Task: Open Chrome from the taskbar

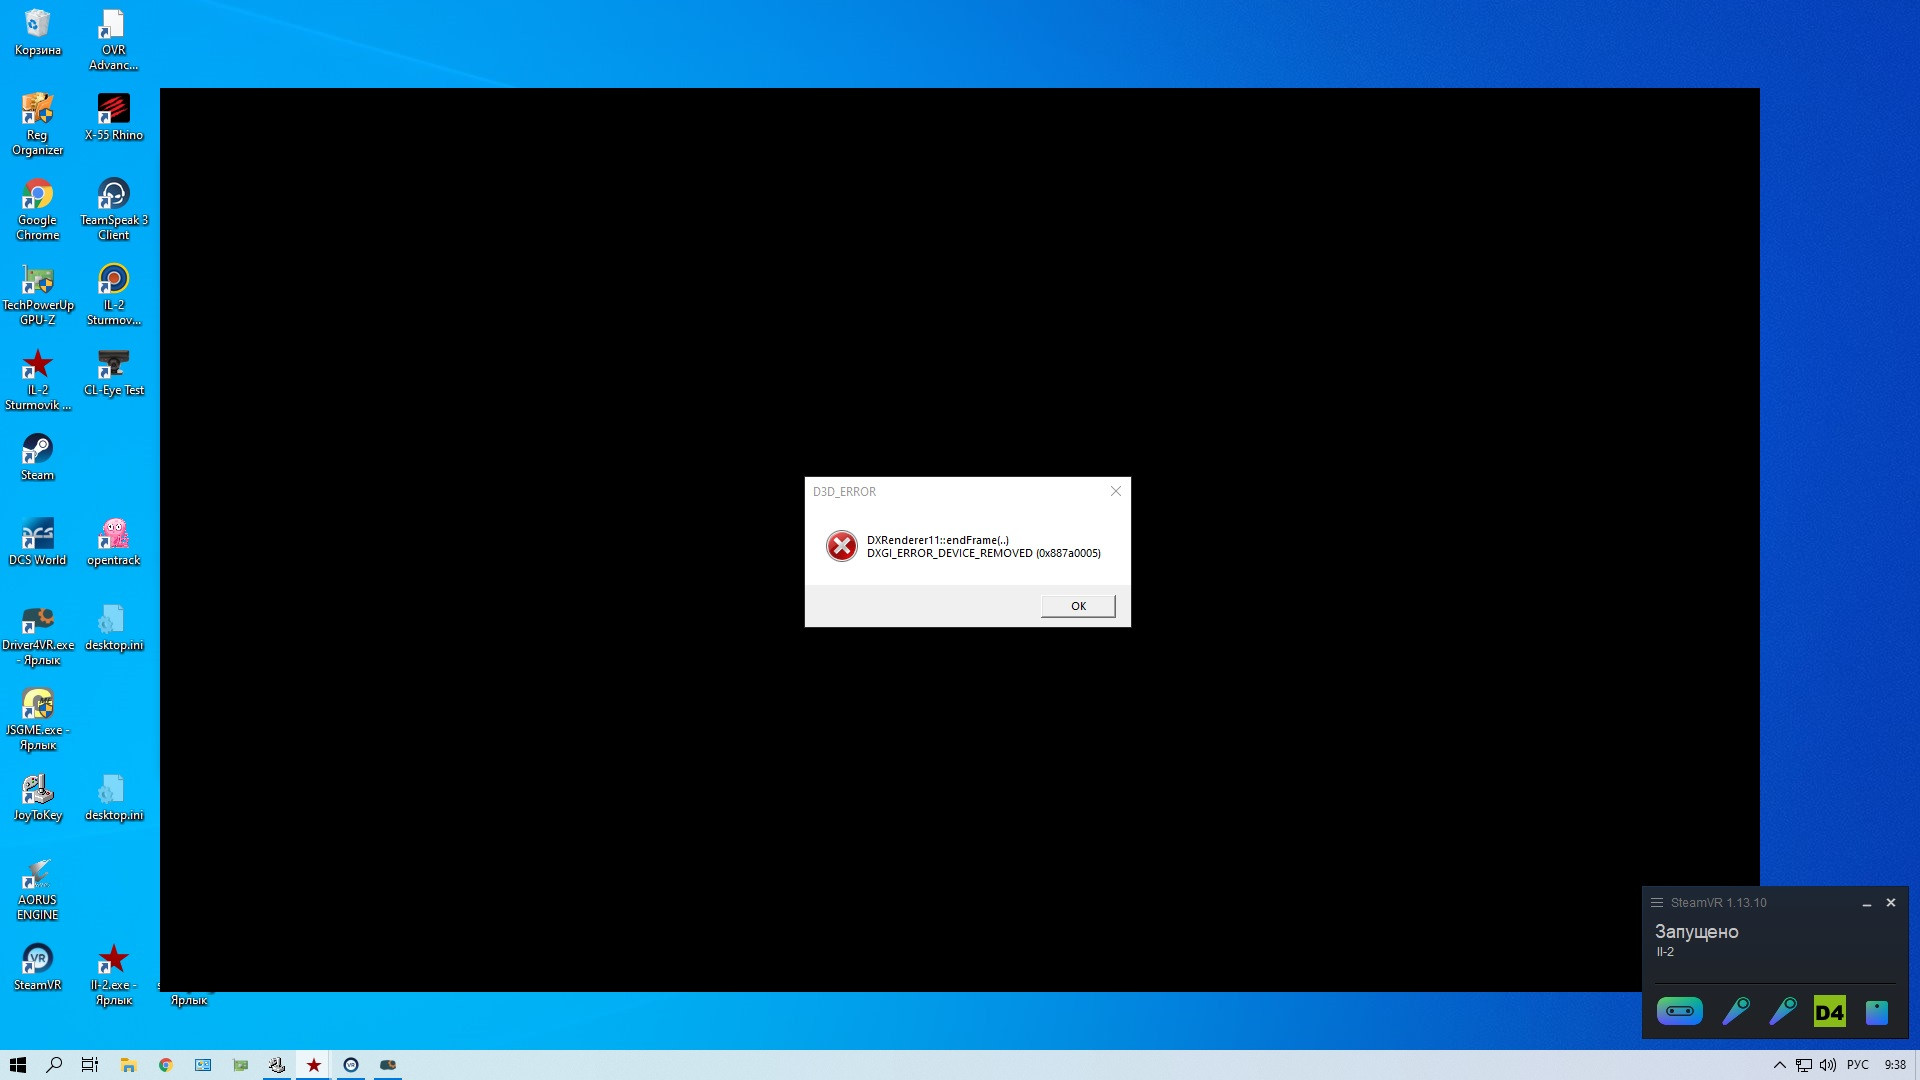Action: tap(165, 1065)
